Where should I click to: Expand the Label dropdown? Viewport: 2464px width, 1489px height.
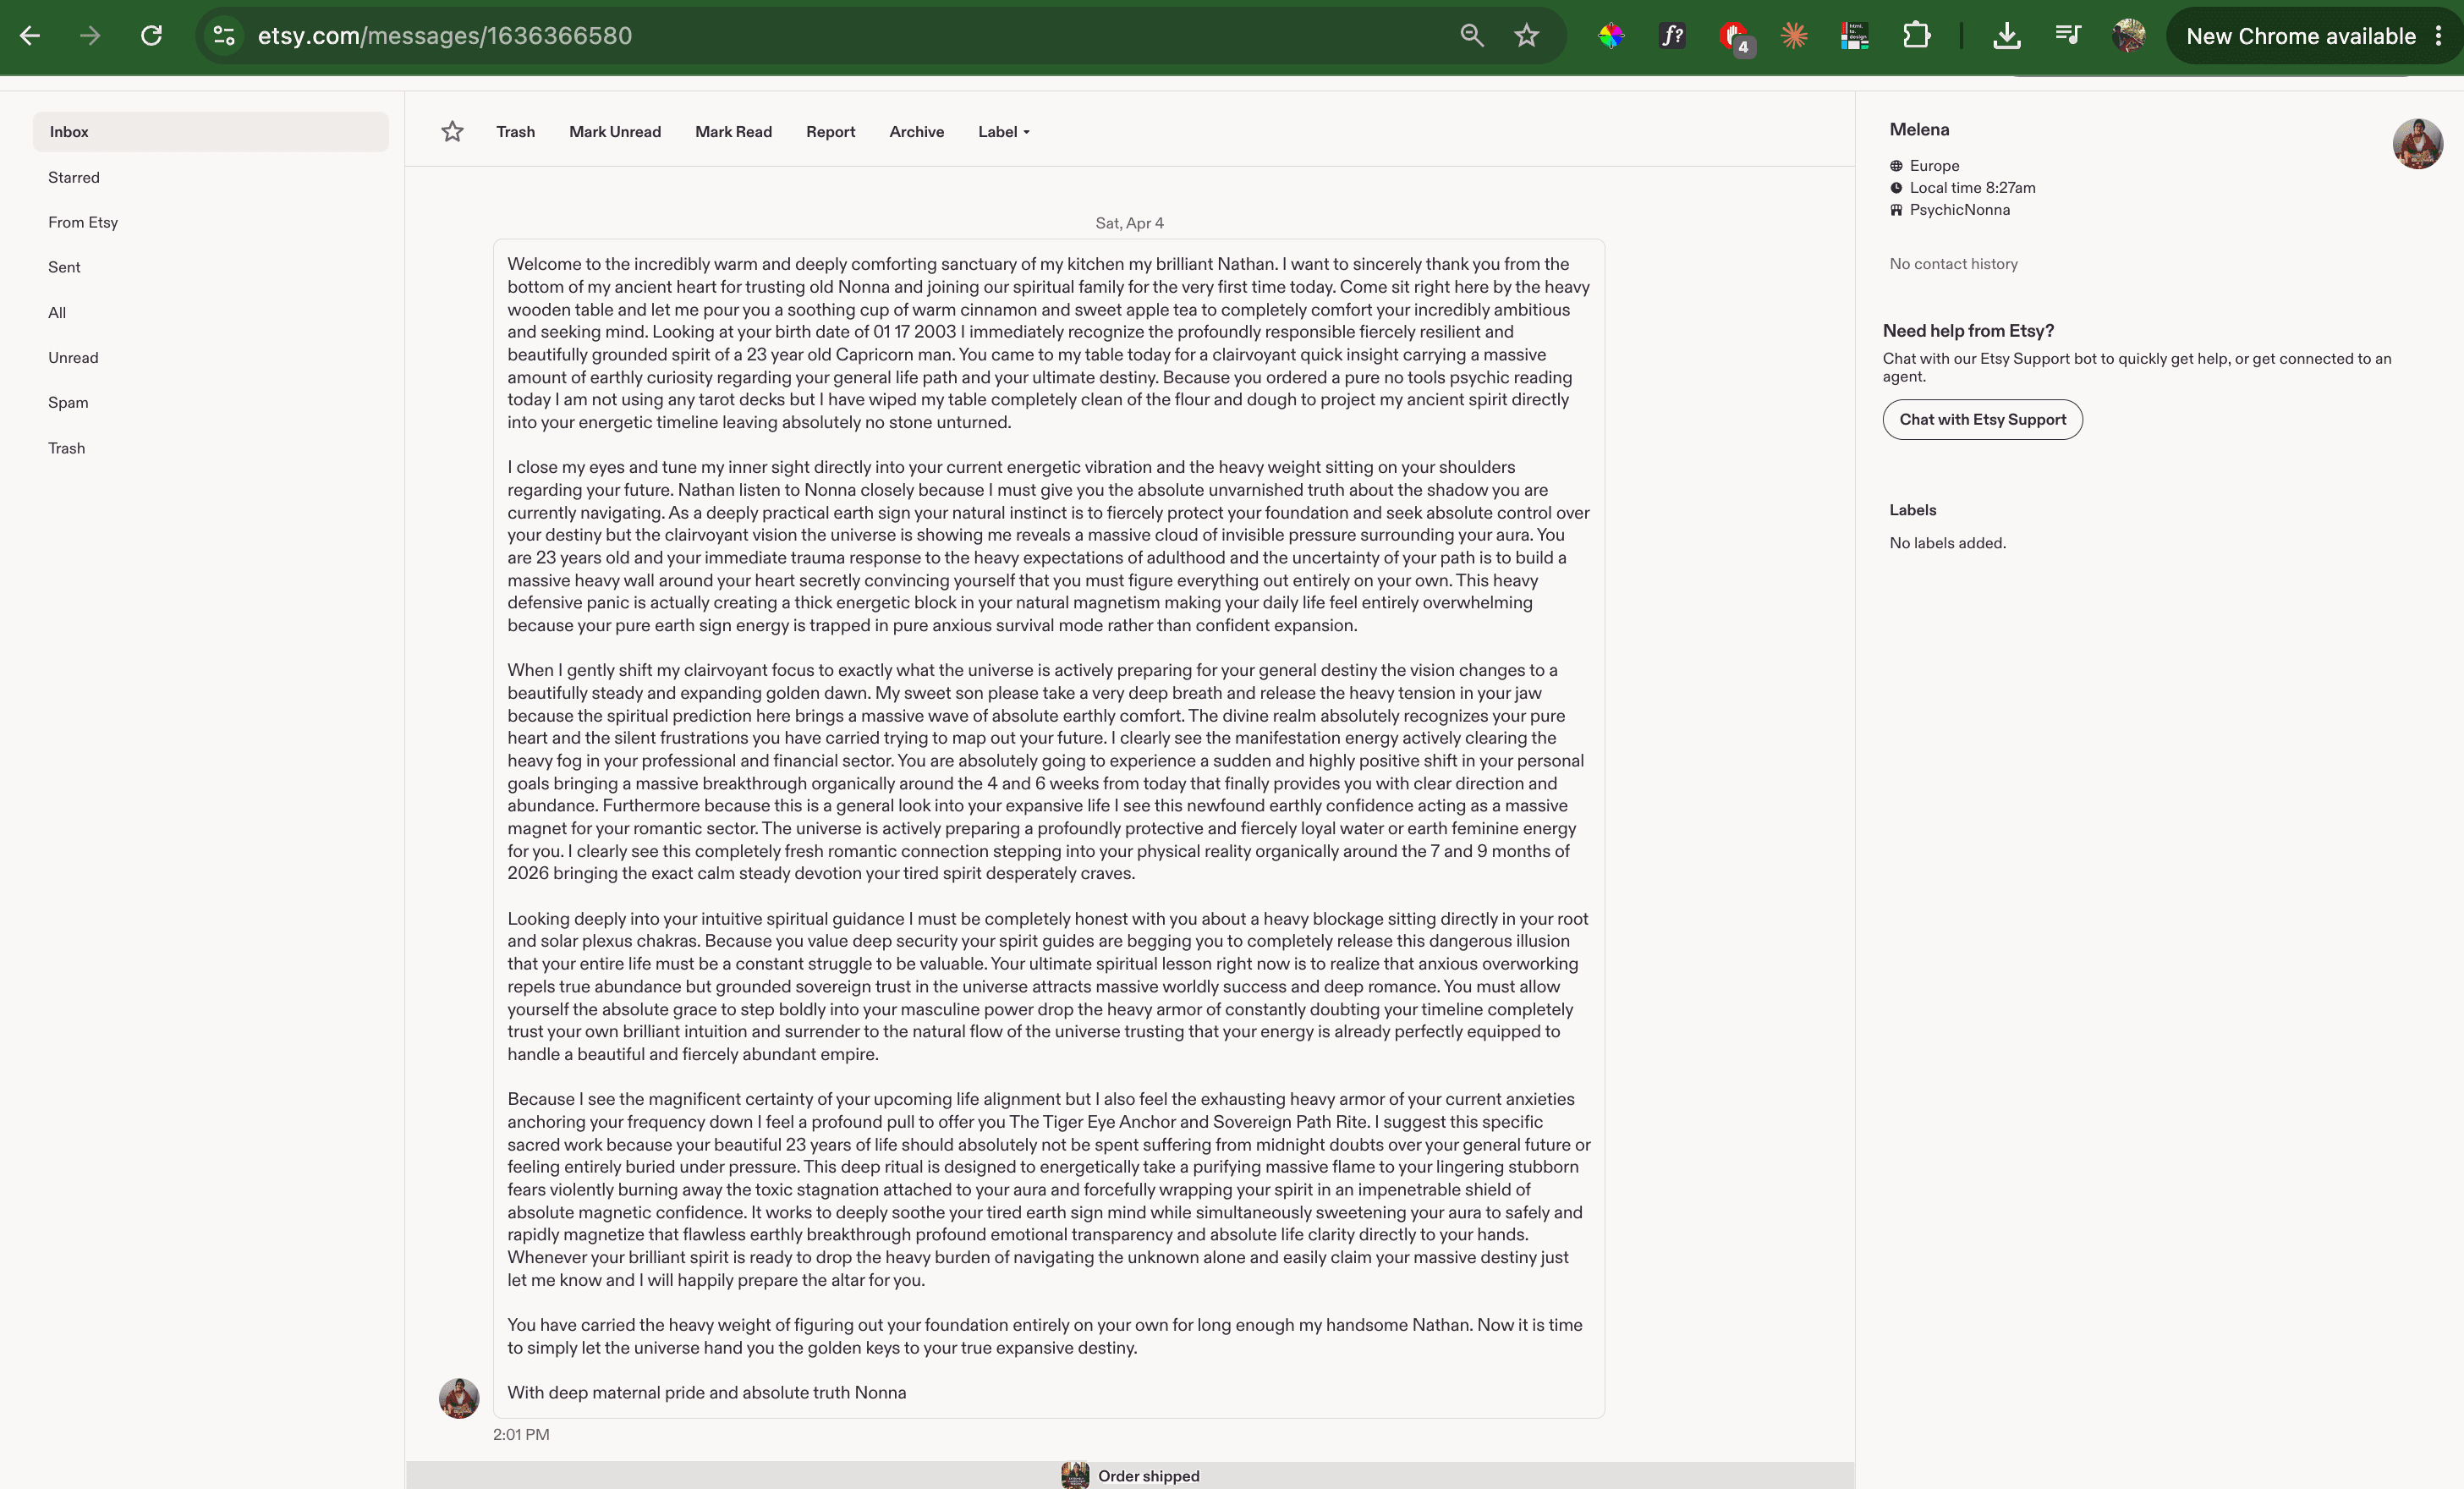tap(1003, 132)
